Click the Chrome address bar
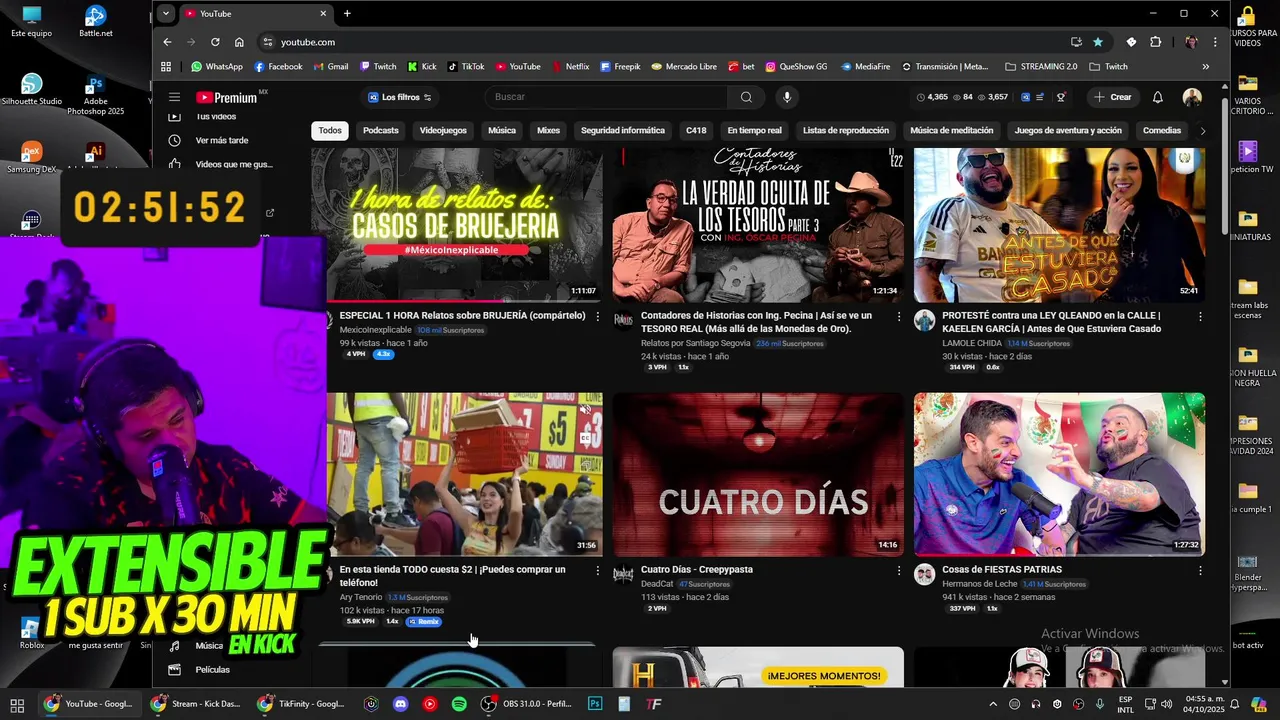Viewport: 1280px width, 720px height. [660, 42]
